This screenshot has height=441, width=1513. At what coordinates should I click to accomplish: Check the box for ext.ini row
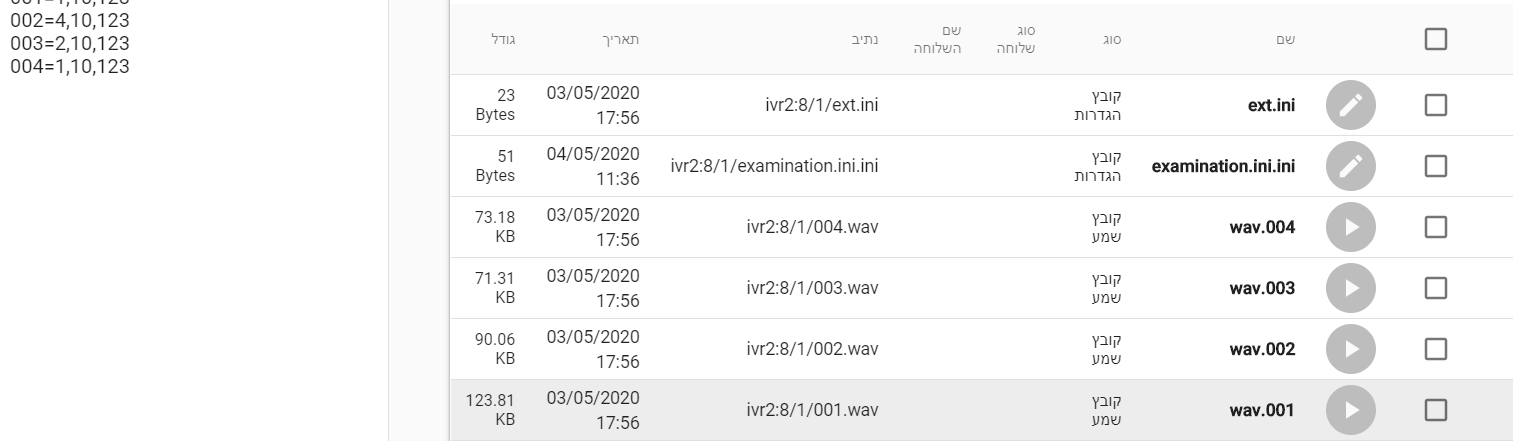[1435, 105]
